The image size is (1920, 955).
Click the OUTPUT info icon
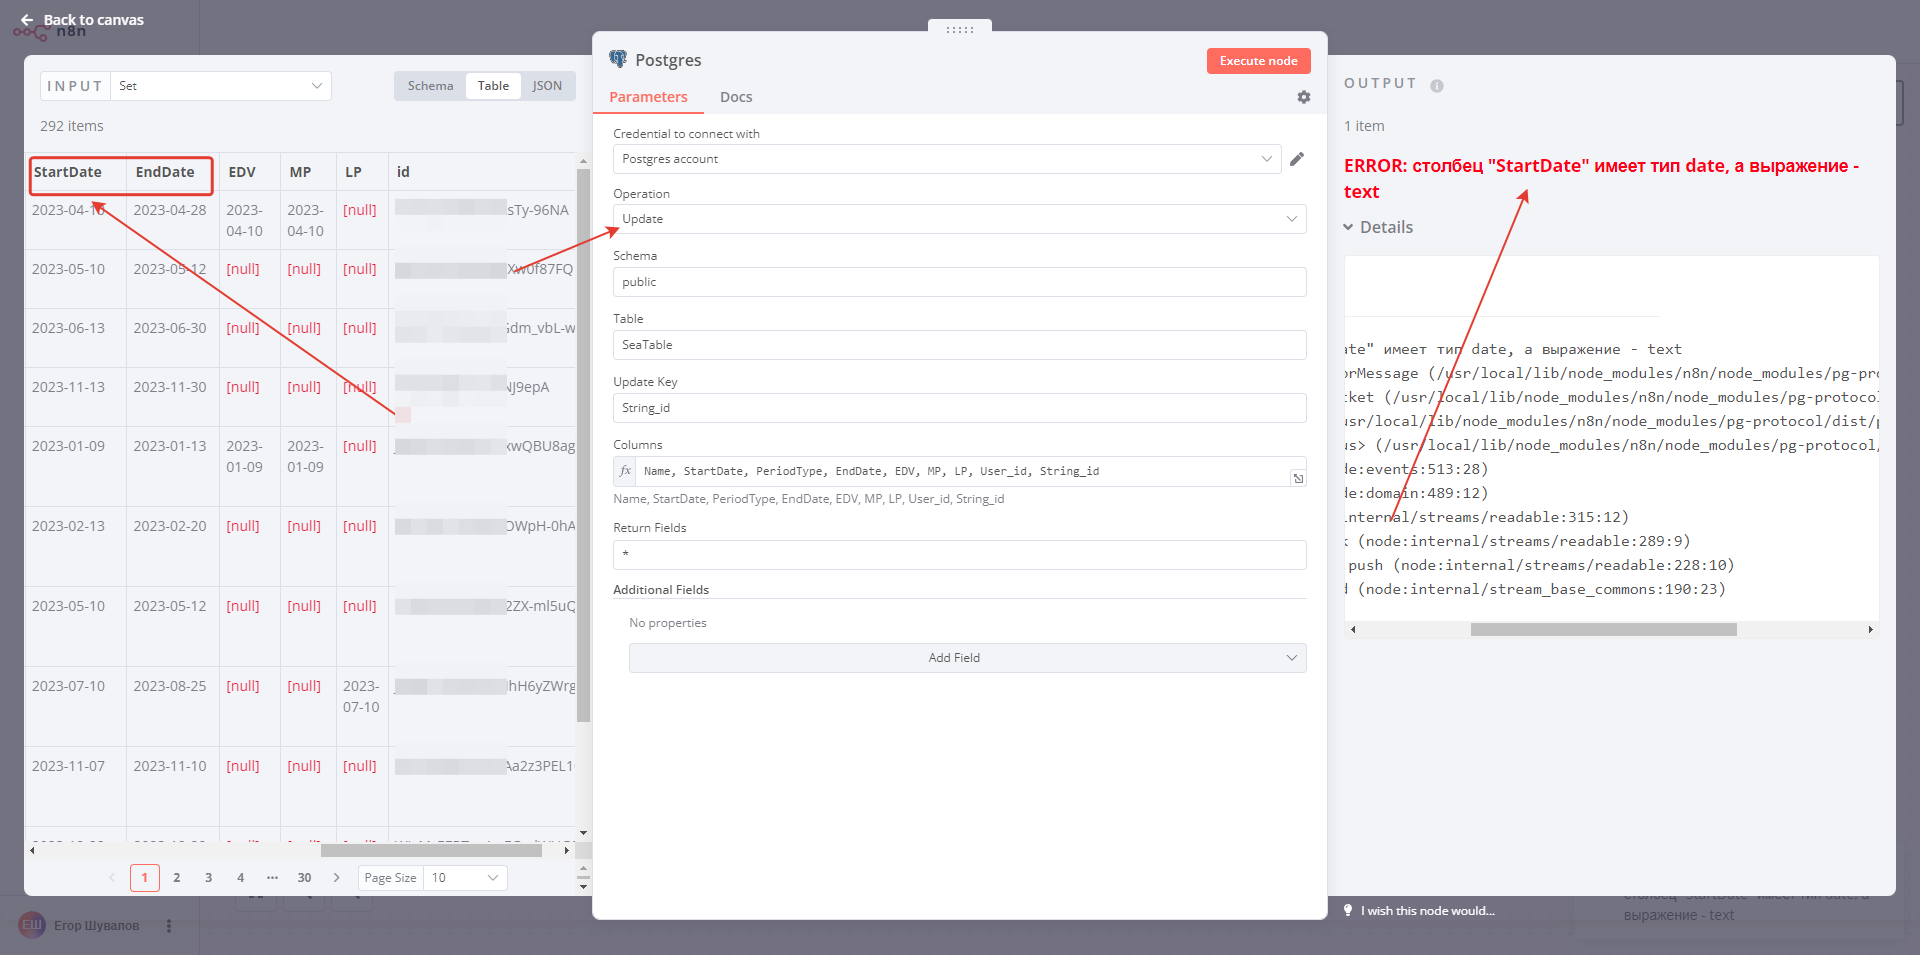[1437, 85]
